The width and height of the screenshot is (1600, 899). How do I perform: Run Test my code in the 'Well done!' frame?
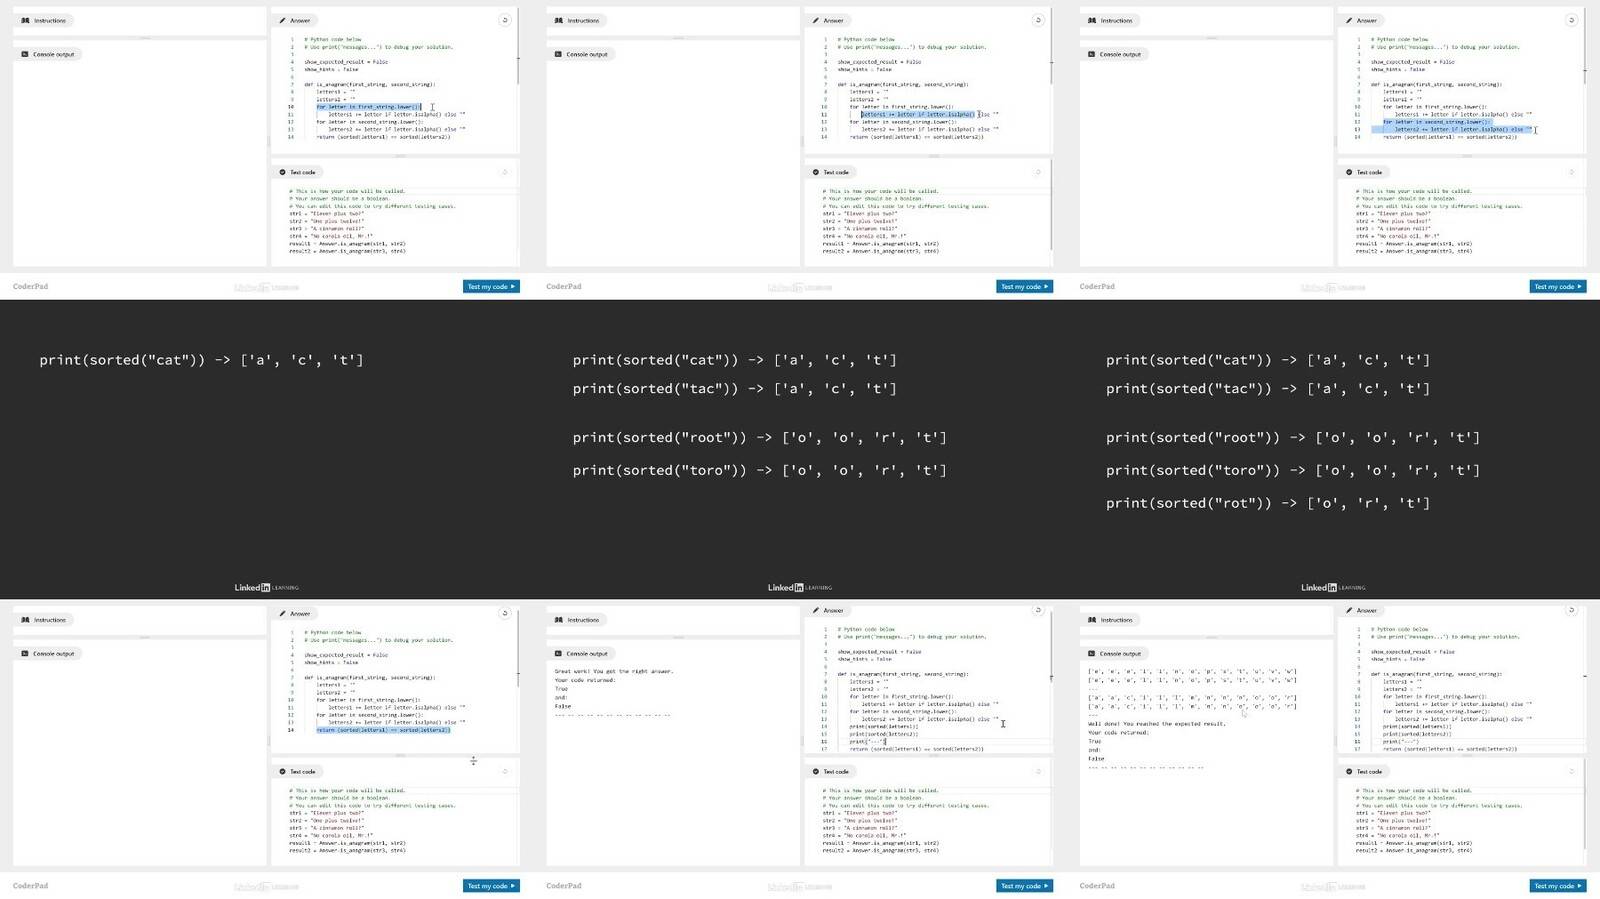1558,886
